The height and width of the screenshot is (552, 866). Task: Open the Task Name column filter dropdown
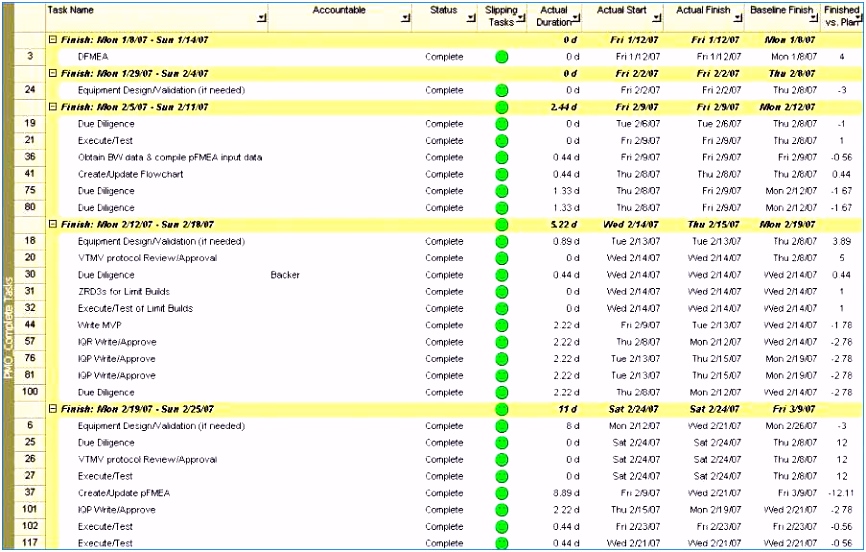coord(262,18)
